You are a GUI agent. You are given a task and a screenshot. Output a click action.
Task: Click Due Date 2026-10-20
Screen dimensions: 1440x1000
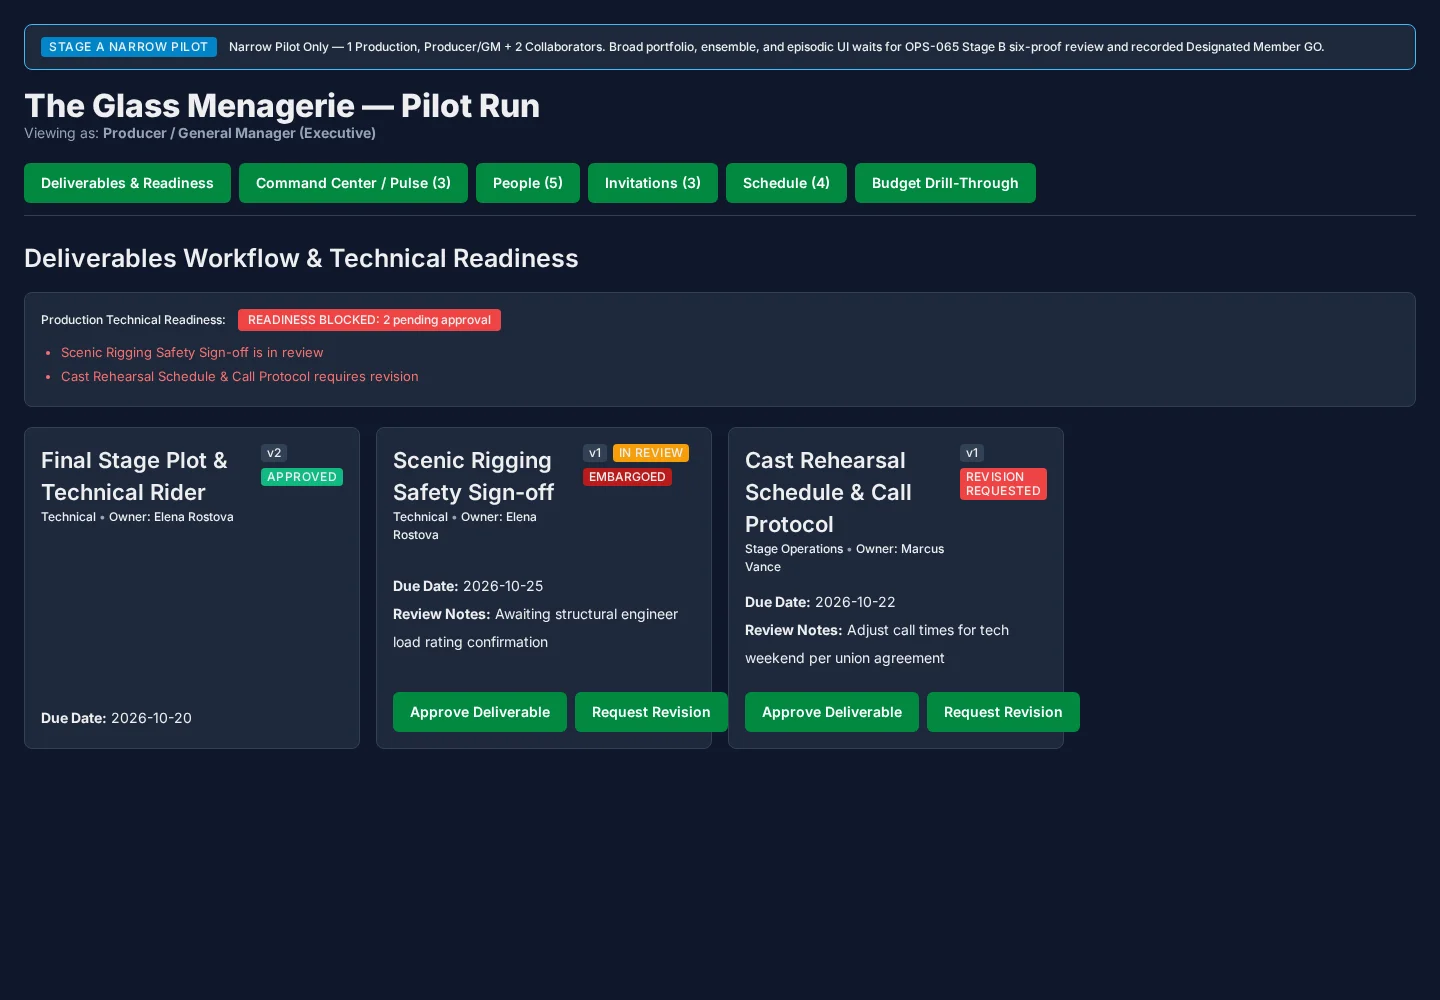coord(116,718)
